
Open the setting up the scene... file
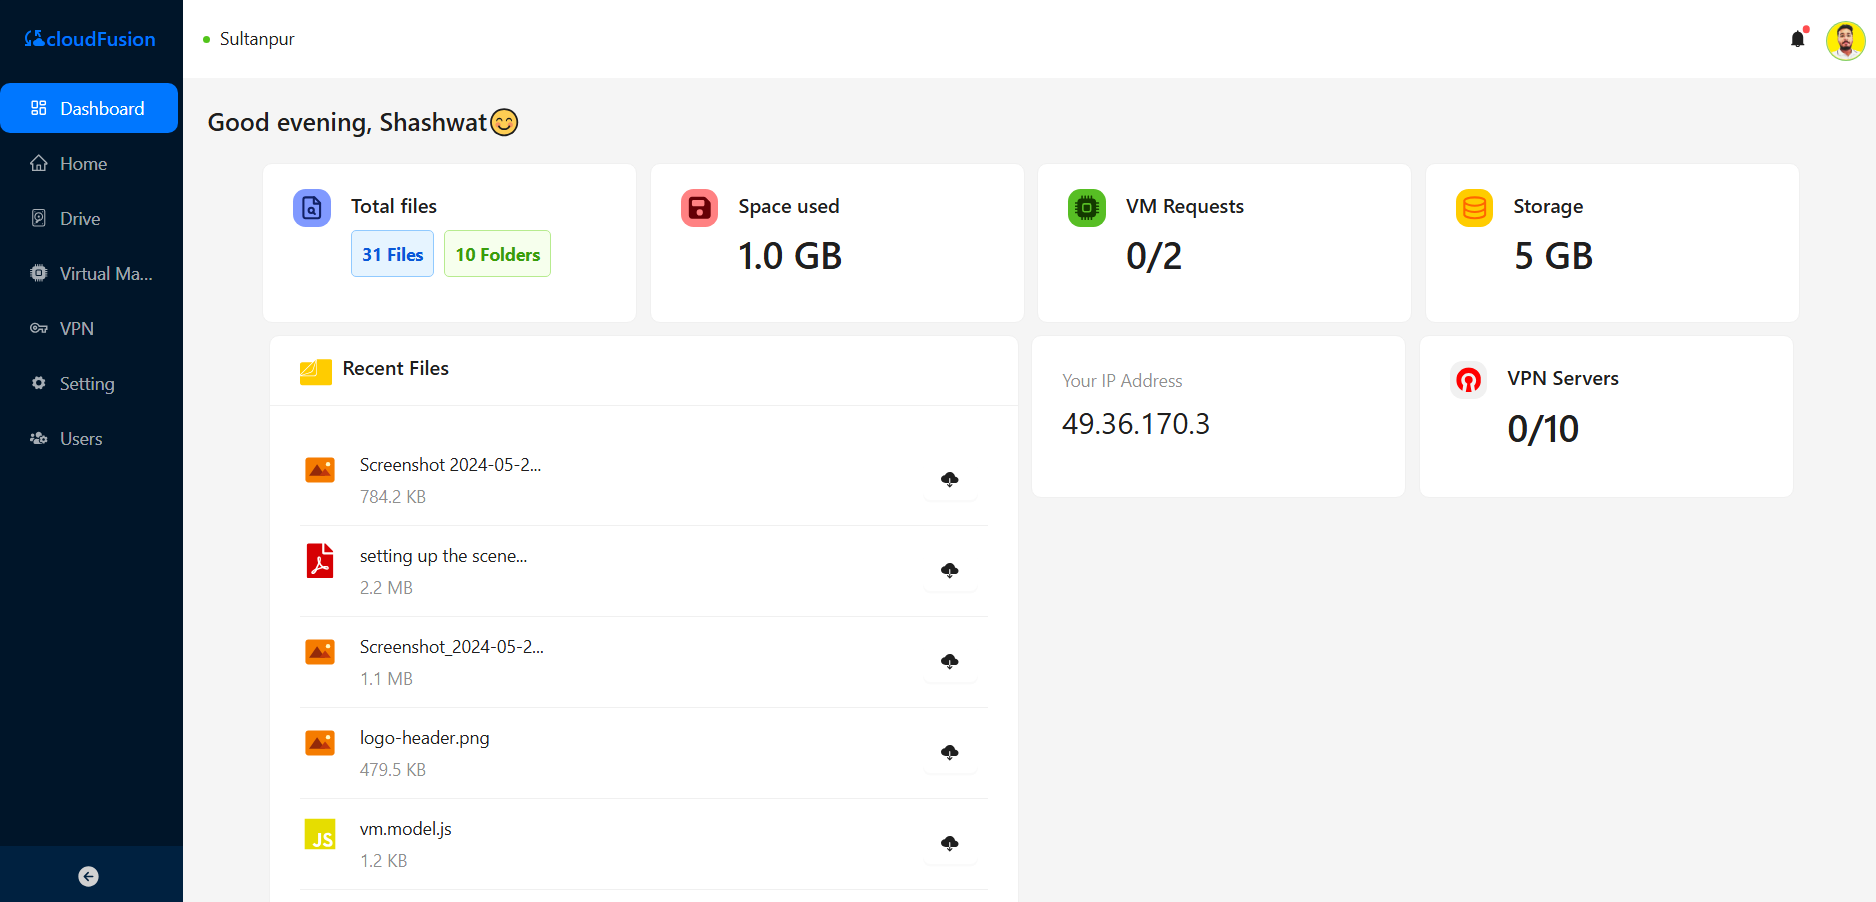[x=443, y=556]
